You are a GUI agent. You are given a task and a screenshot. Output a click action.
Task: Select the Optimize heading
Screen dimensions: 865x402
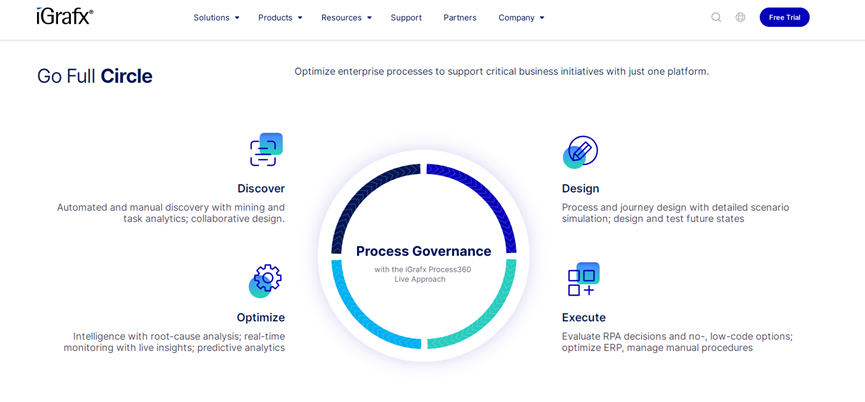[x=260, y=318]
